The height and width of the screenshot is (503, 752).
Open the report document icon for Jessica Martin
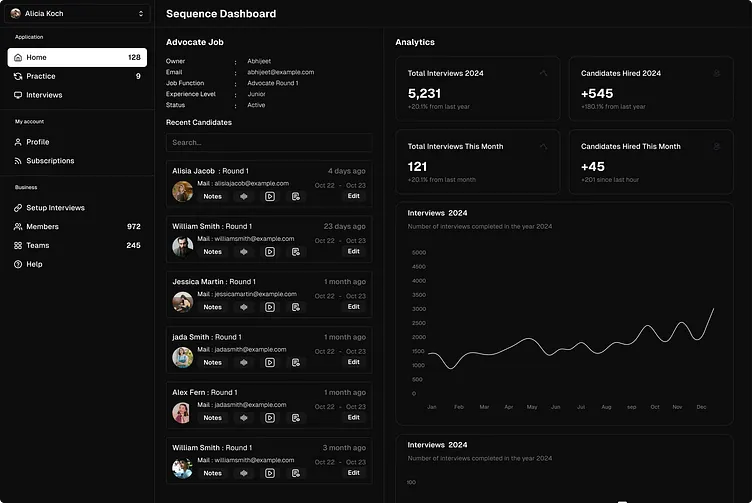click(296, 307)
